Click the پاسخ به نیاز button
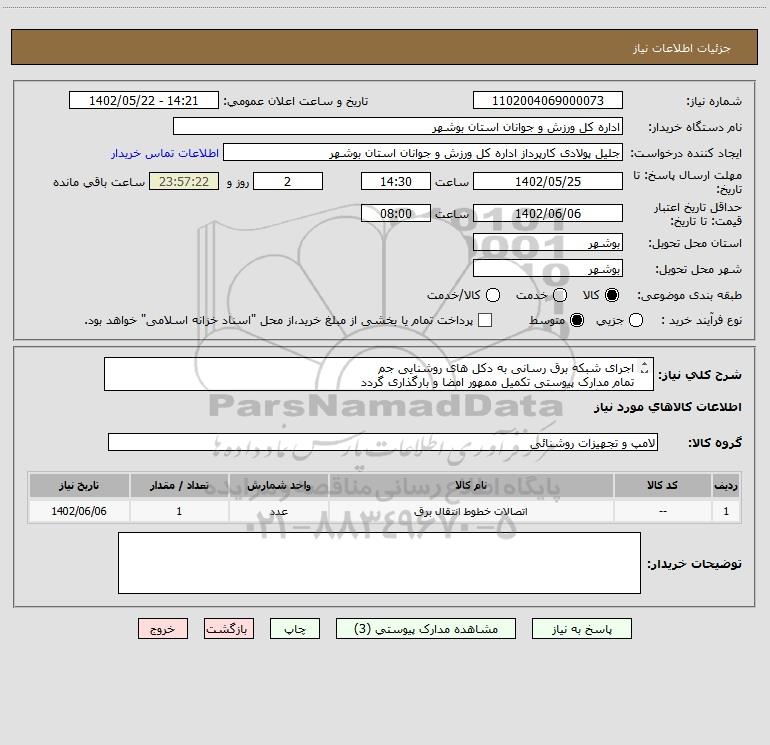 coord(581,629)
